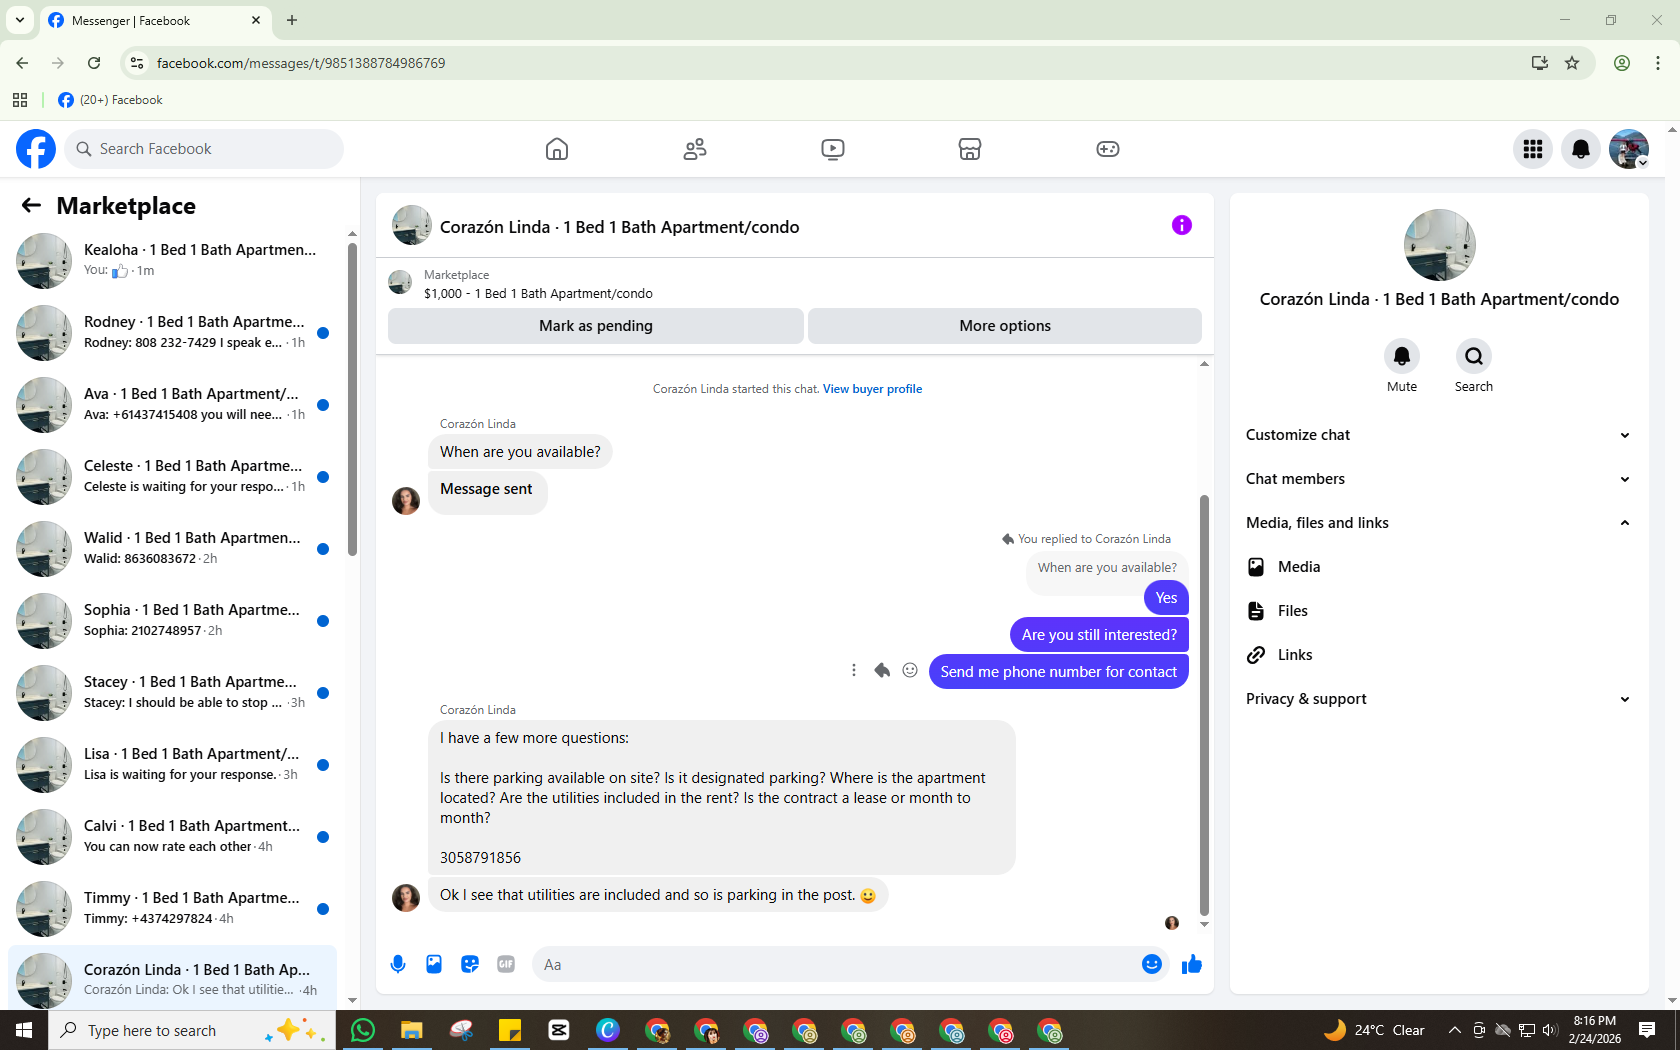
Task: Open the Friends icon in top navigation
Action: pyautogui.click(x=695, y=149)
